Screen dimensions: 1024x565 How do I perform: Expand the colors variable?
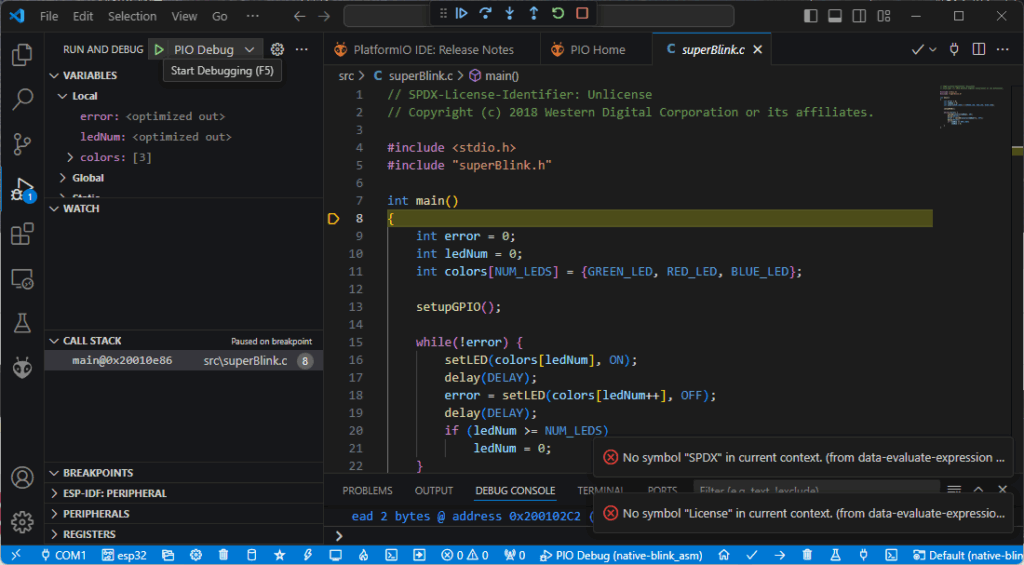[x=70, y=157]
